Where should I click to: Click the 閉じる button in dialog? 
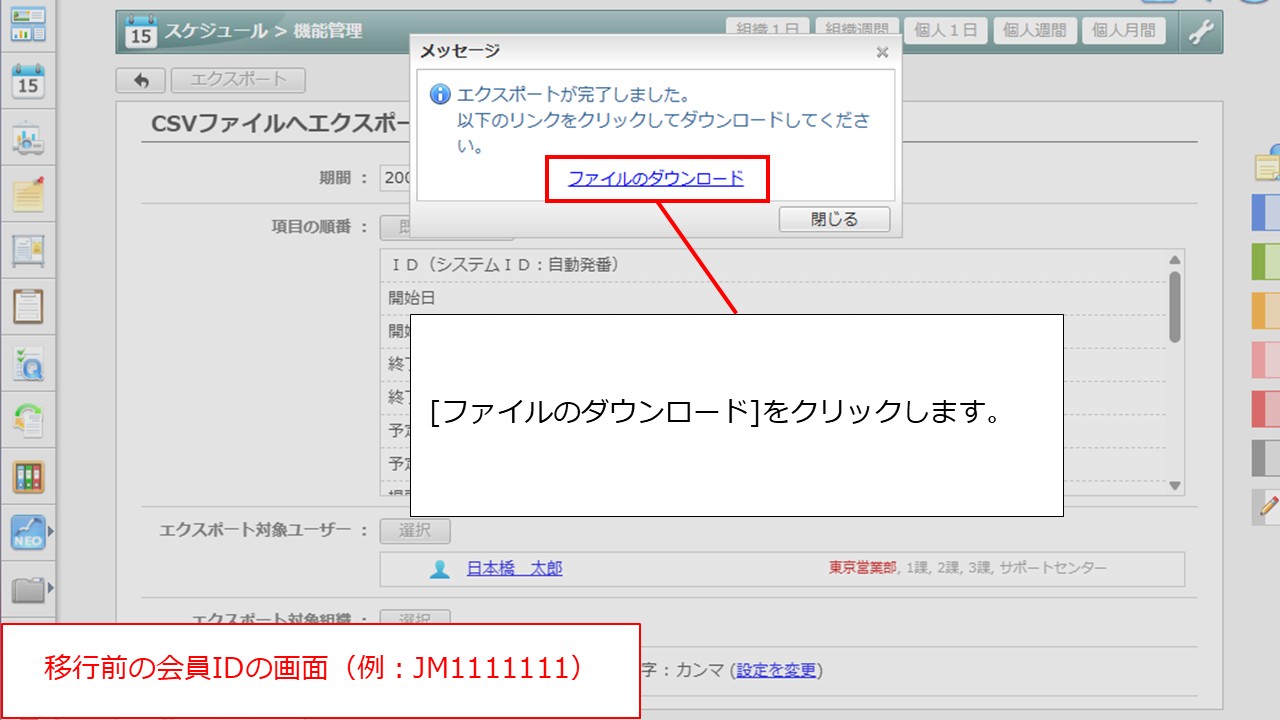coord(834,219)
